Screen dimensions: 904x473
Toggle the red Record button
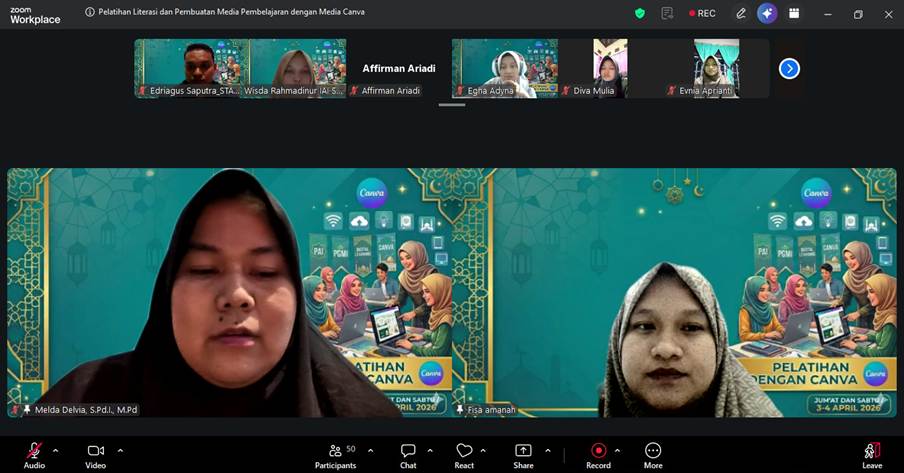tap(598, 451)
